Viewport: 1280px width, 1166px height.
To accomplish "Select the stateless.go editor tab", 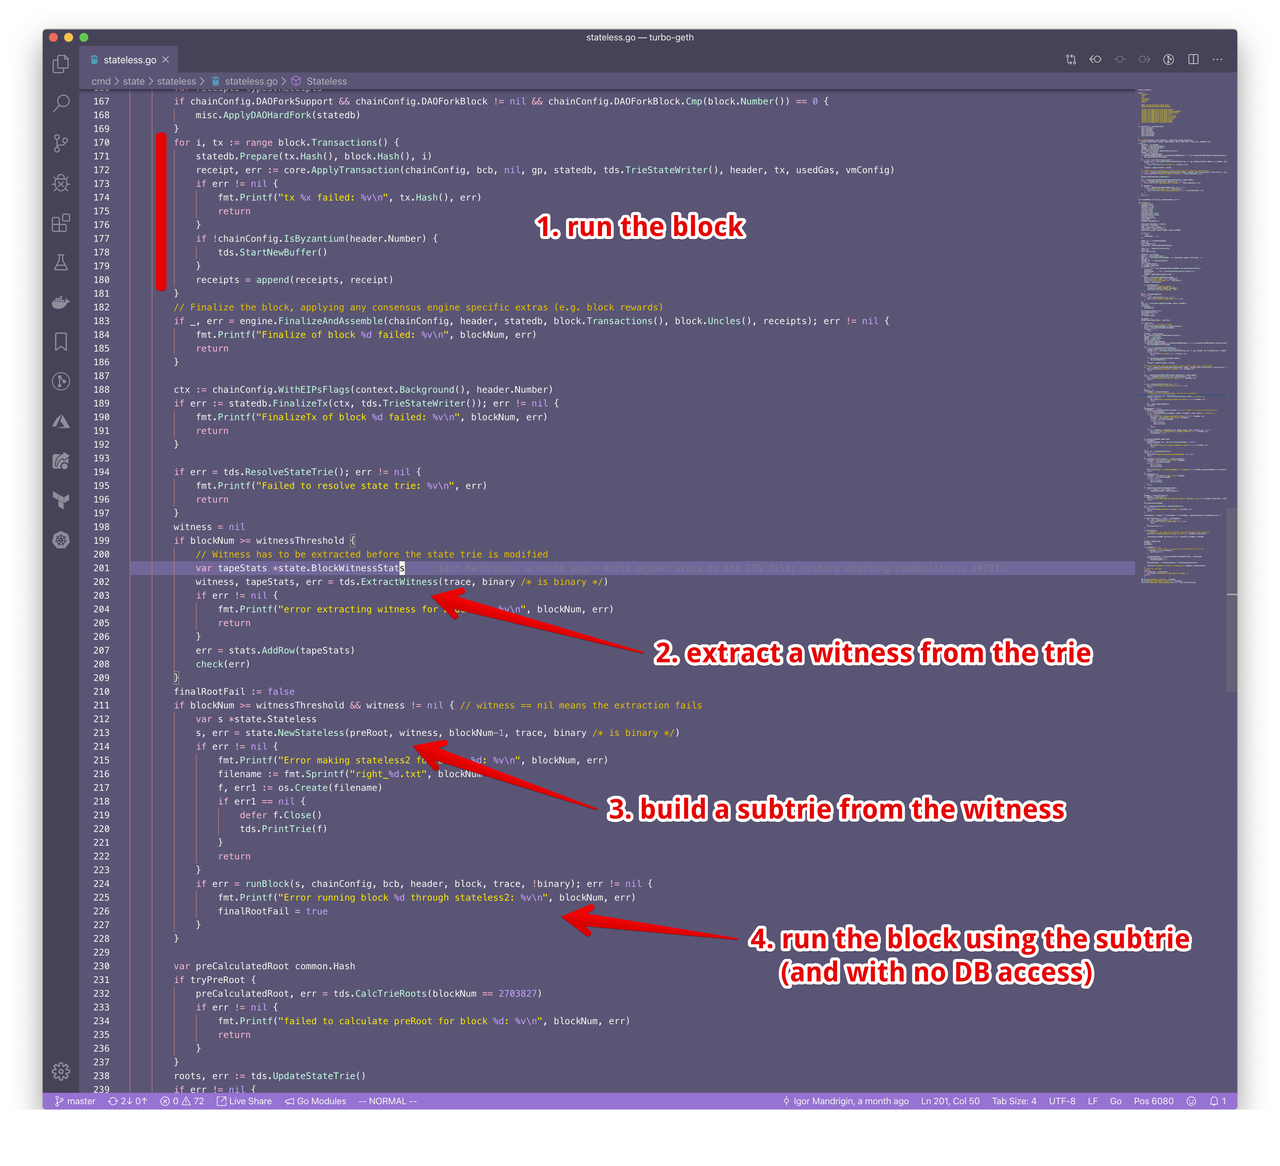I will click(x=129, y=60).
